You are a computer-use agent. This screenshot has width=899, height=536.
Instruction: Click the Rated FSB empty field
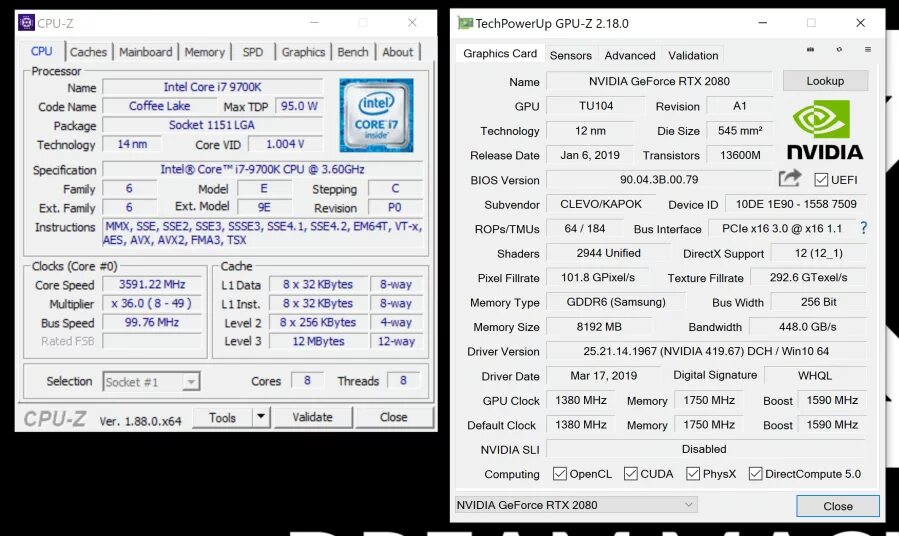point(152,341)
